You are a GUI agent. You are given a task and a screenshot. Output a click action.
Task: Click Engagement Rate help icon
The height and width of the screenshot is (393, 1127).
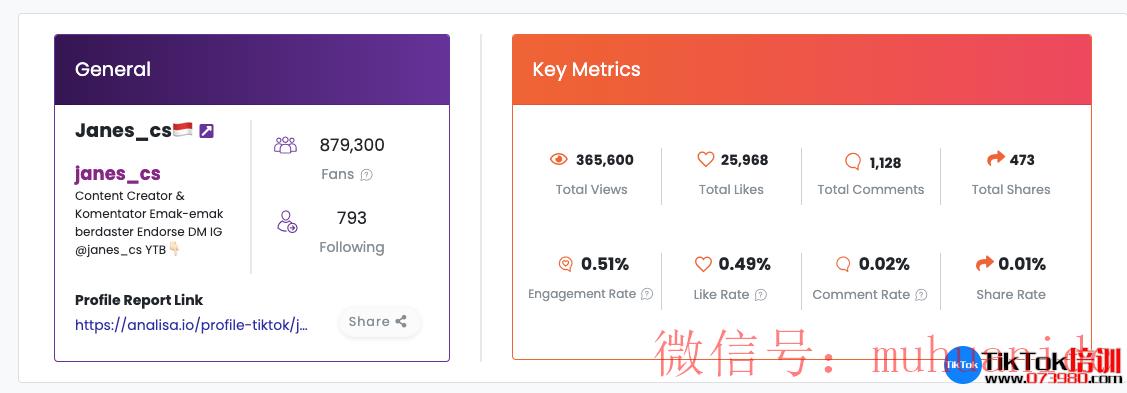pos(647,294)
